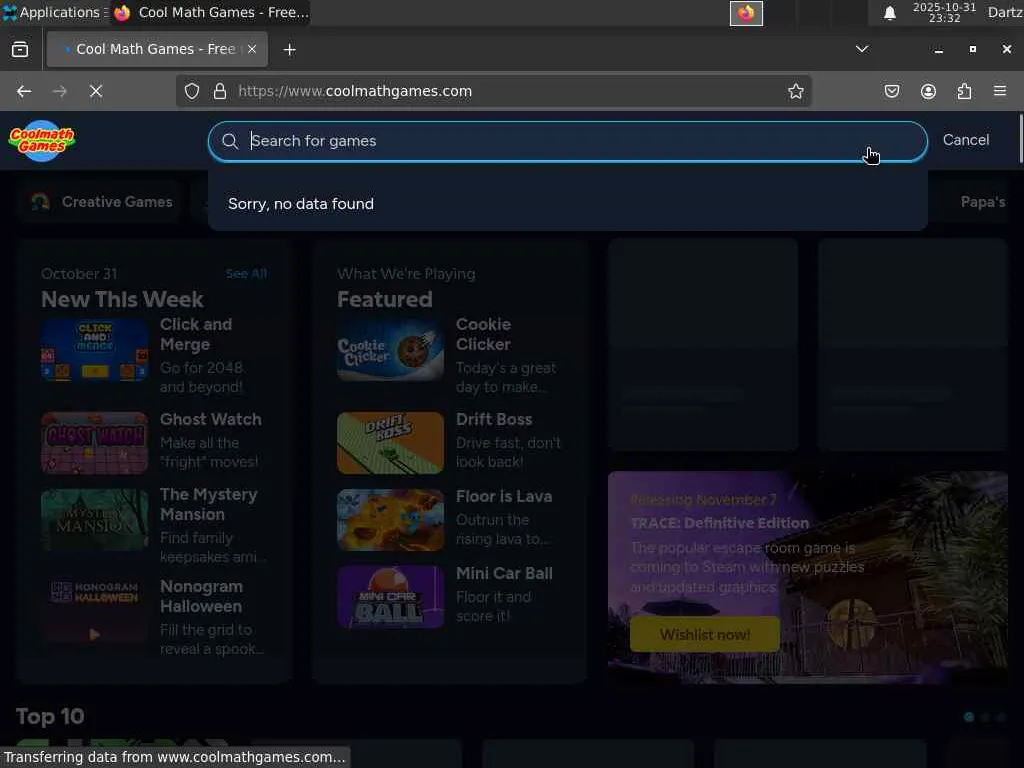Screen dimensions: 1024x768
Task: Click the Firefox workspace thumbnail in panel
Action: (746, 13)
